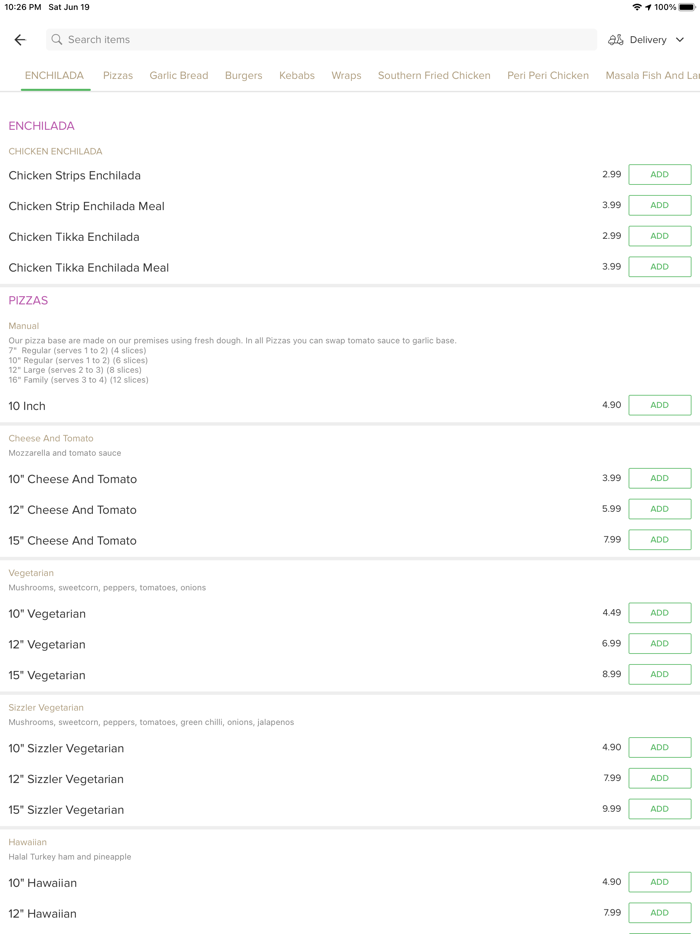The image size is (700, 934).
Task: Add the 10 Inch pizza
Action: (x=659, y=405)
